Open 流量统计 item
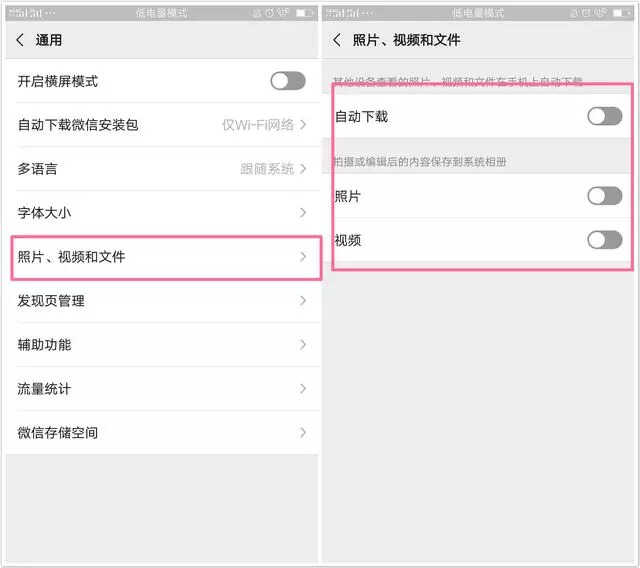640x568 pixels. [162, 389]
